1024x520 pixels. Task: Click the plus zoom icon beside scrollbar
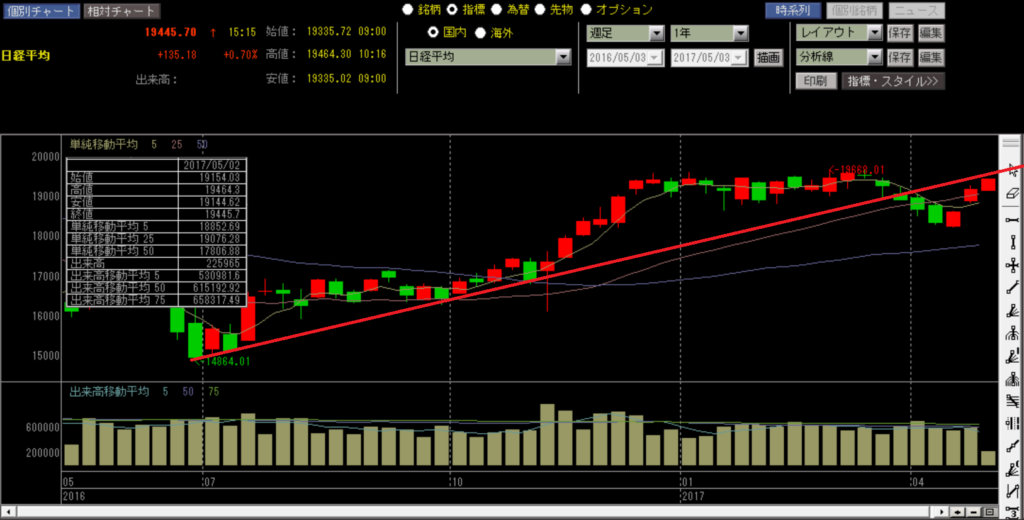(x=959, y=511)
